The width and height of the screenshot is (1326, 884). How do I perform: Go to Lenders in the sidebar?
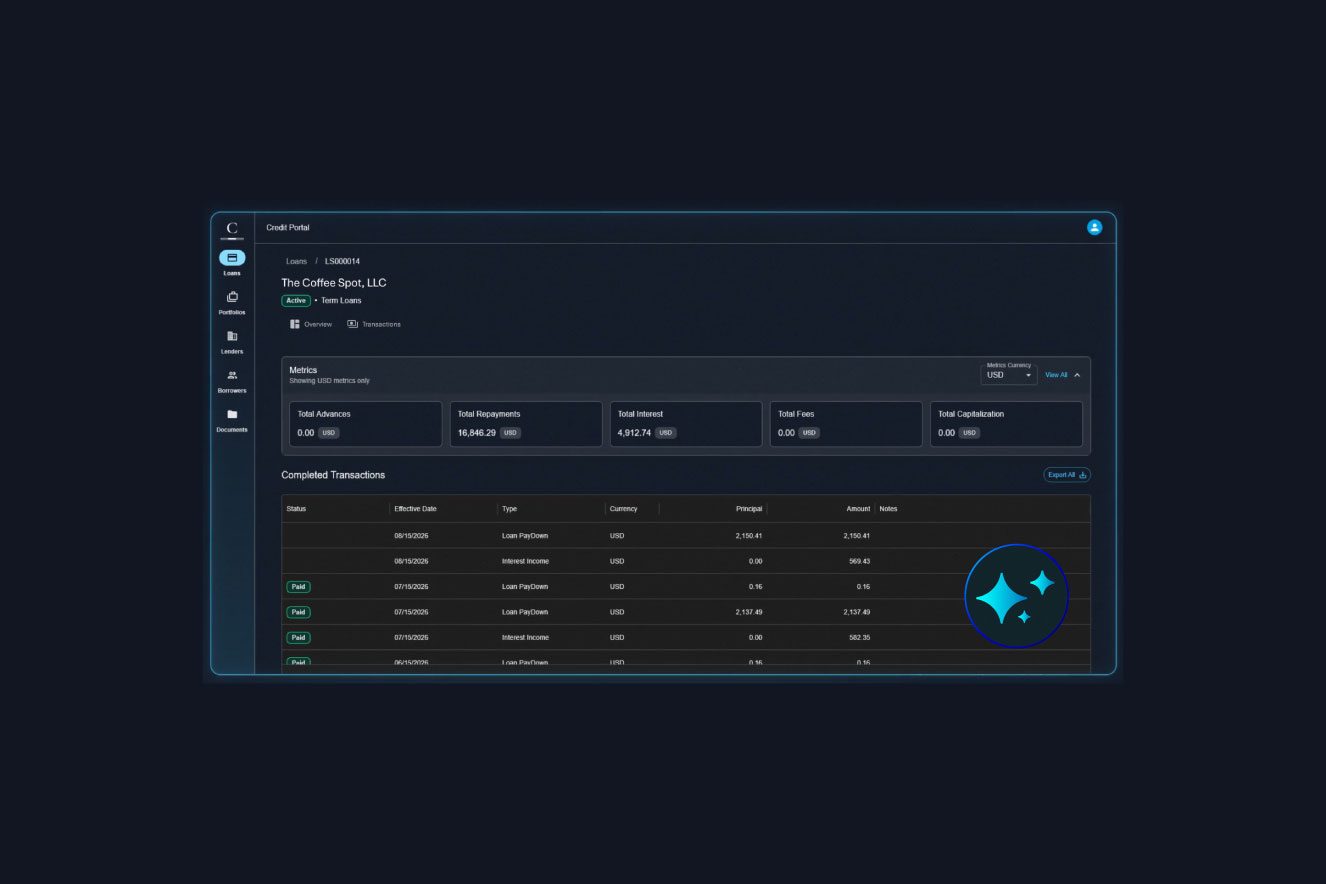(232, 341)
